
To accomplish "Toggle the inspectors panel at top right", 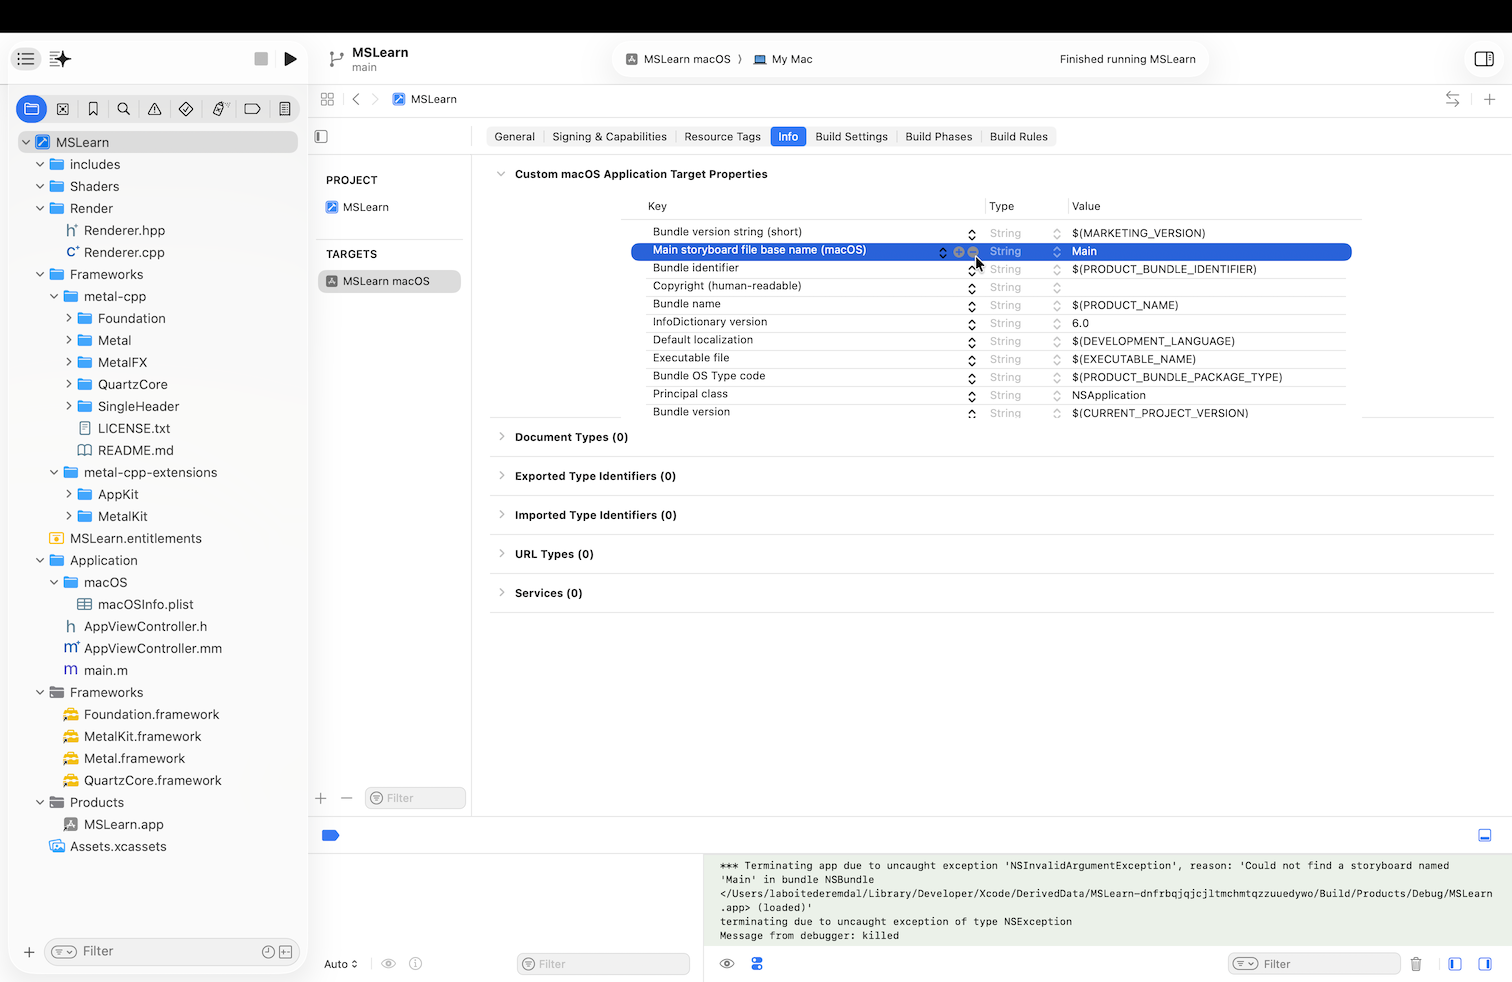I will coord(1484,59).
